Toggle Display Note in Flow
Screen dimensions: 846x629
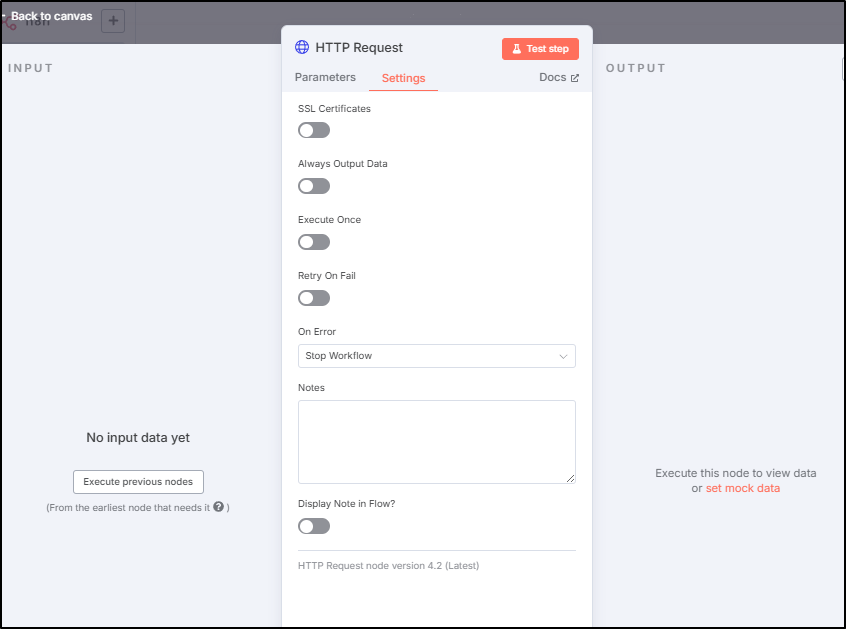coord(314,526)
